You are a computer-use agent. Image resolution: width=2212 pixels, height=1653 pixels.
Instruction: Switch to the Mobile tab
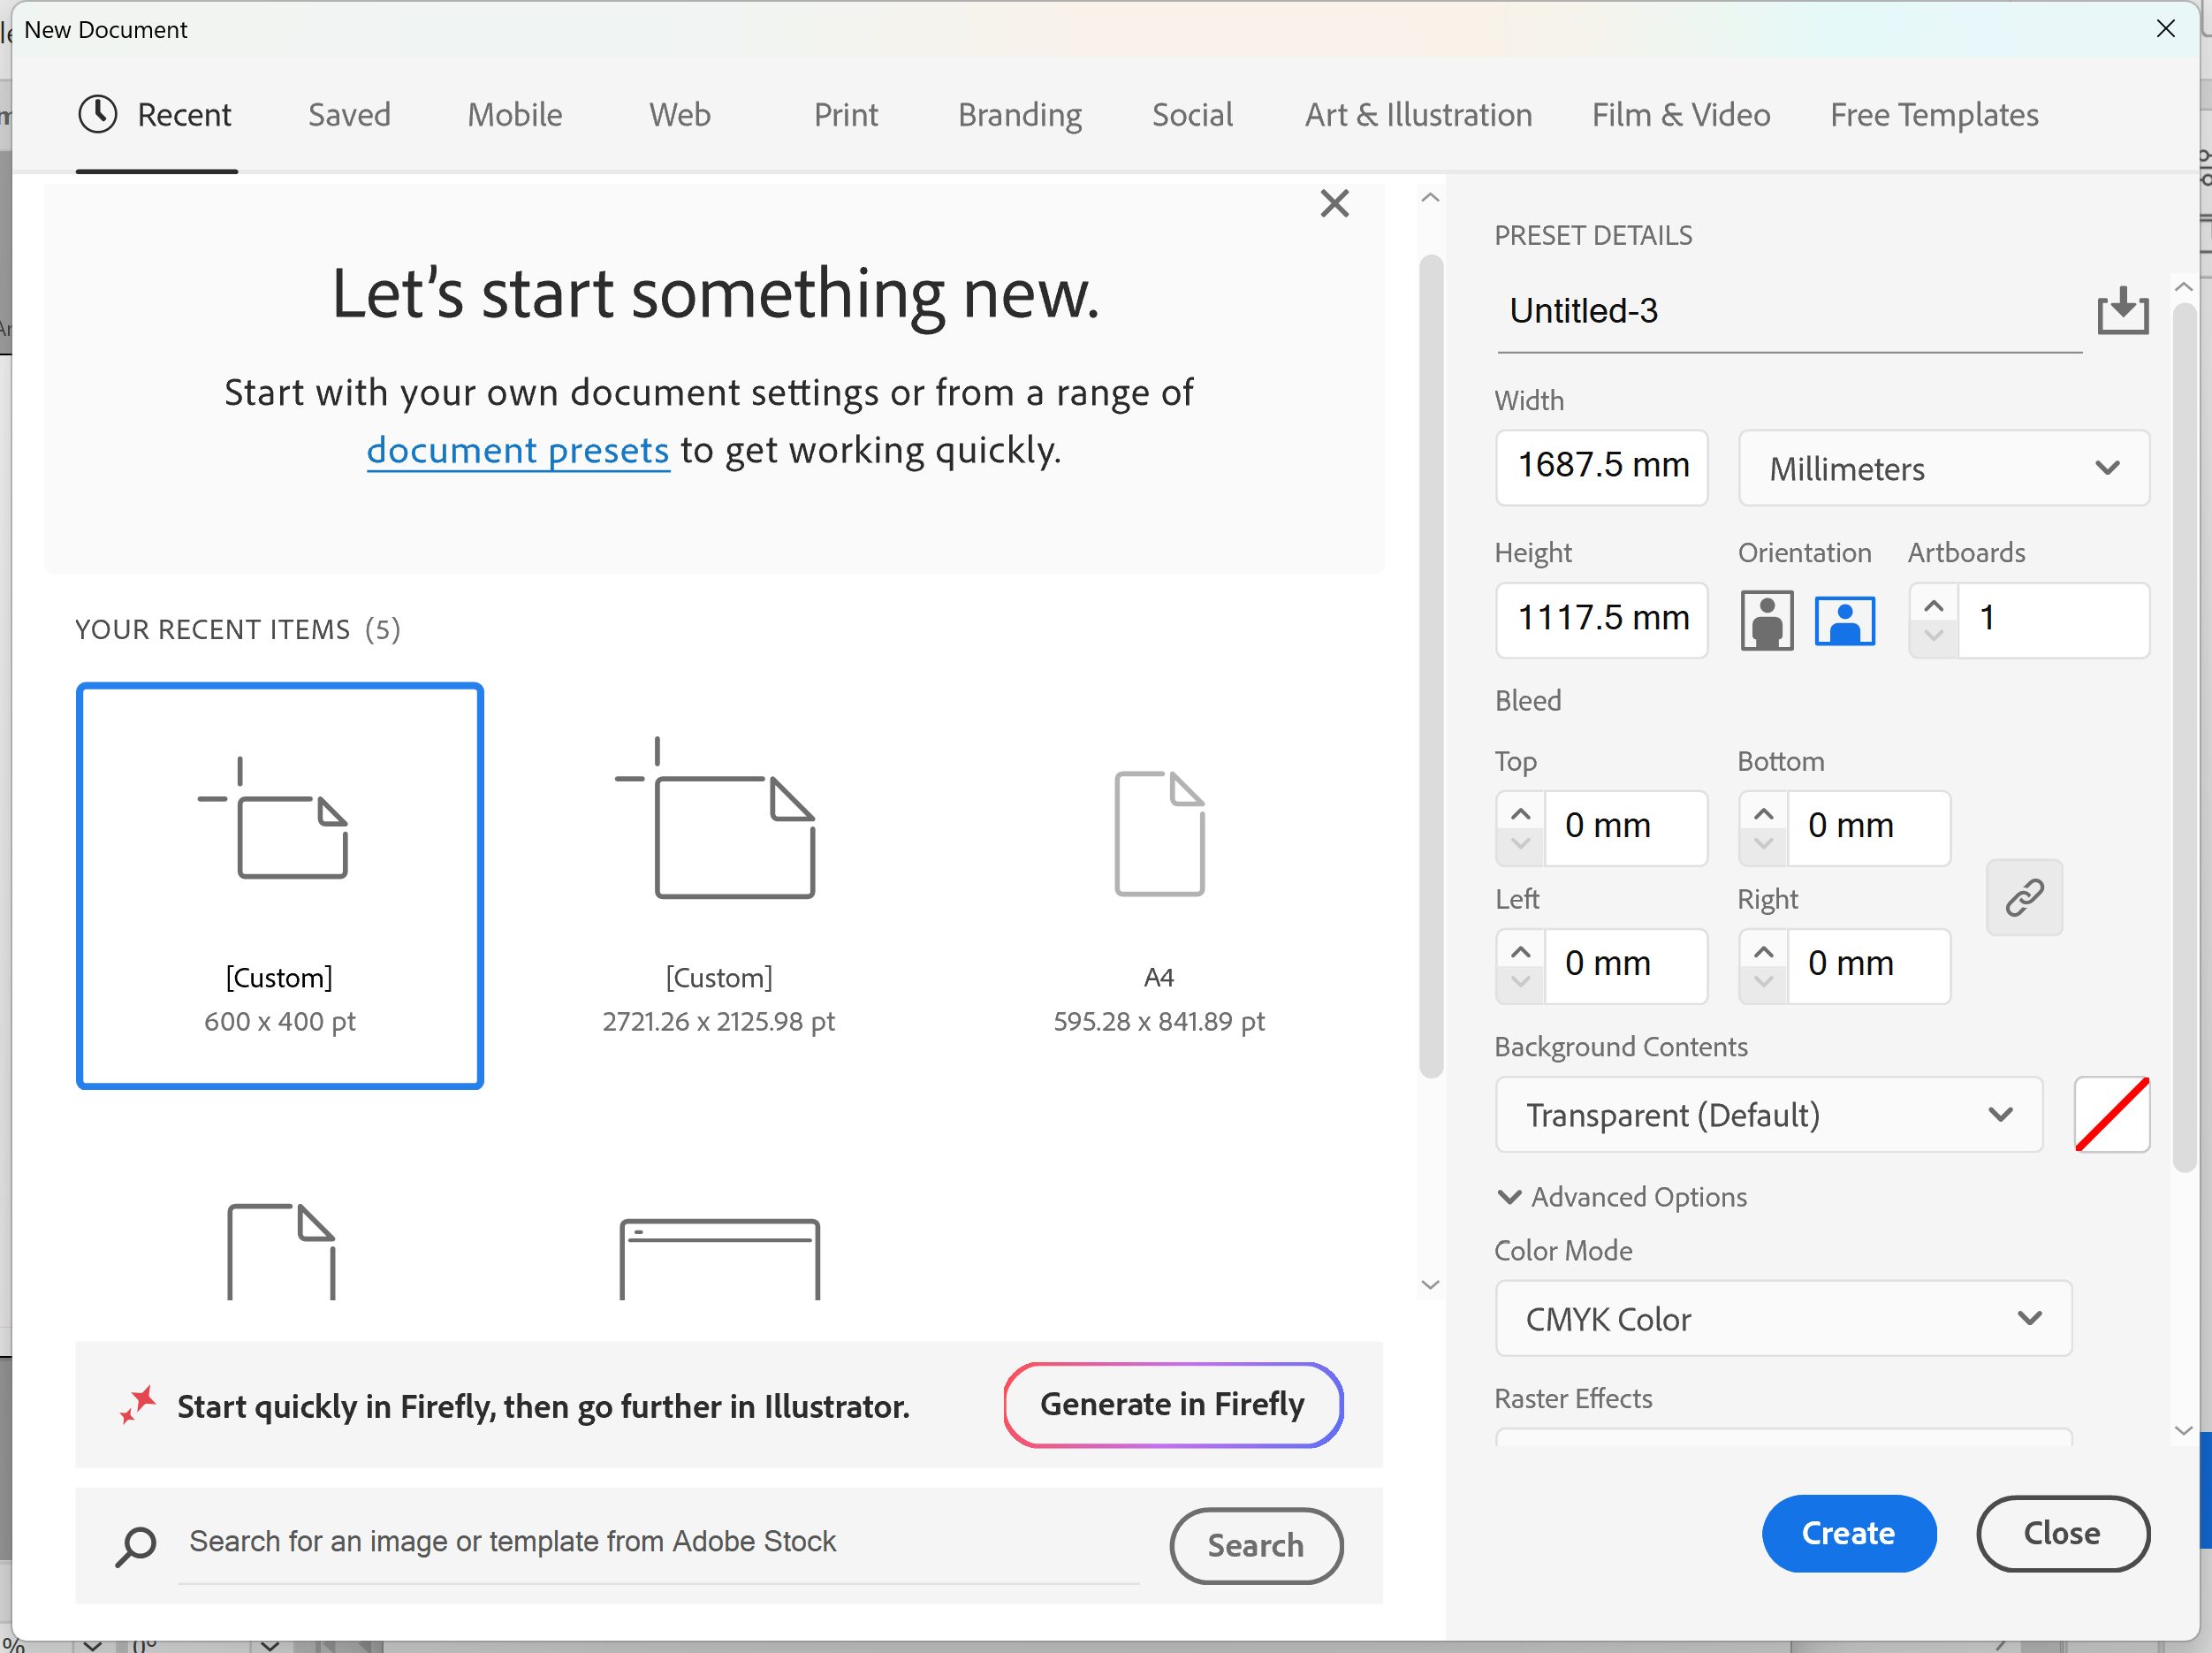(x=515, y=115)
